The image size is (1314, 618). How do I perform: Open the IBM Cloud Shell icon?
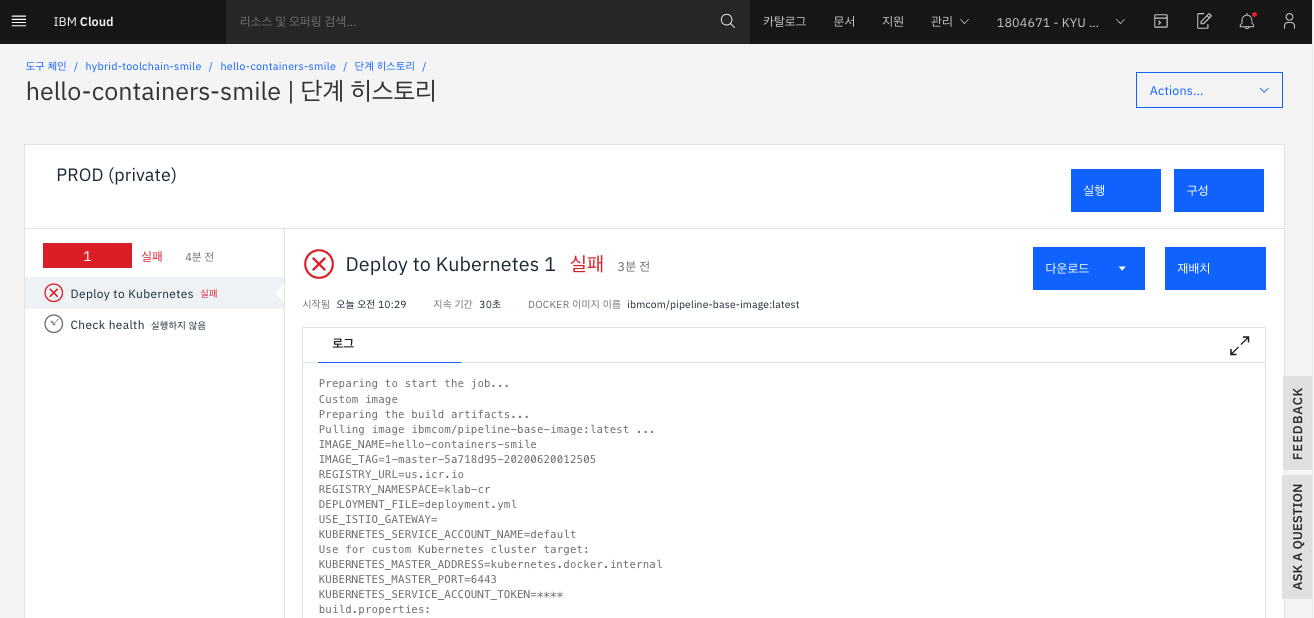1161,21
